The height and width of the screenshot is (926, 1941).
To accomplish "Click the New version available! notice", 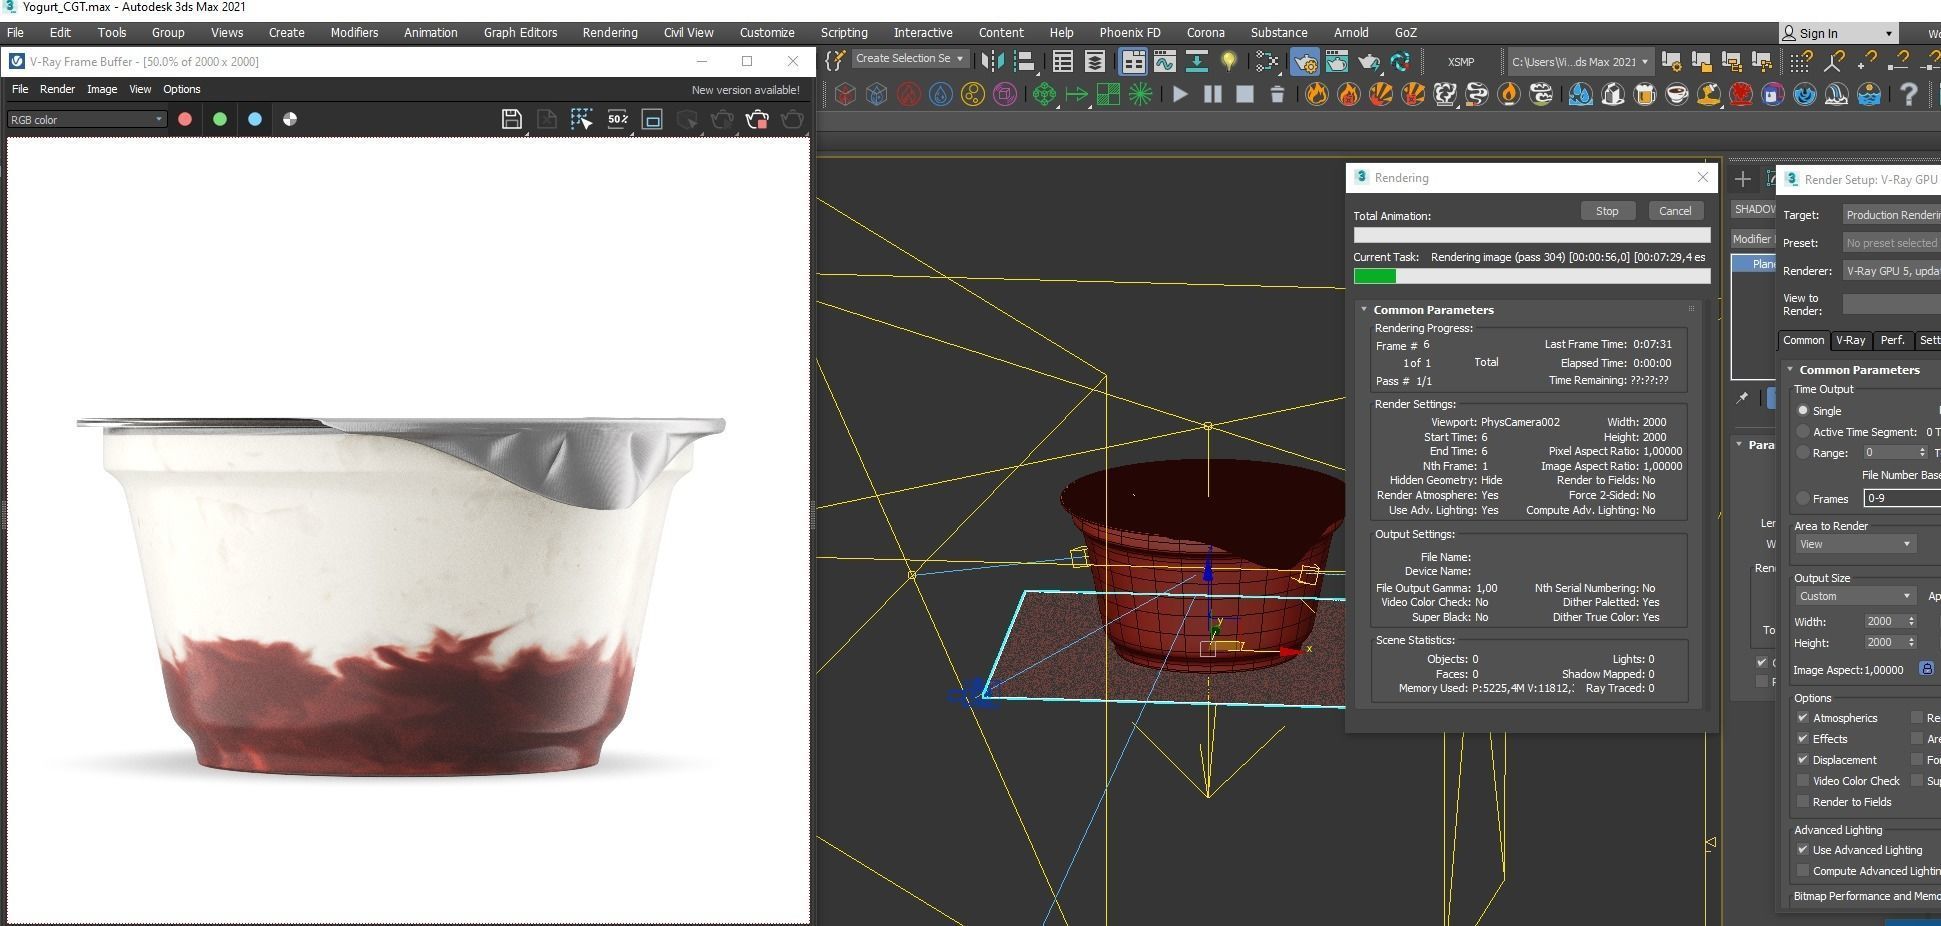I will click(746, 90).
